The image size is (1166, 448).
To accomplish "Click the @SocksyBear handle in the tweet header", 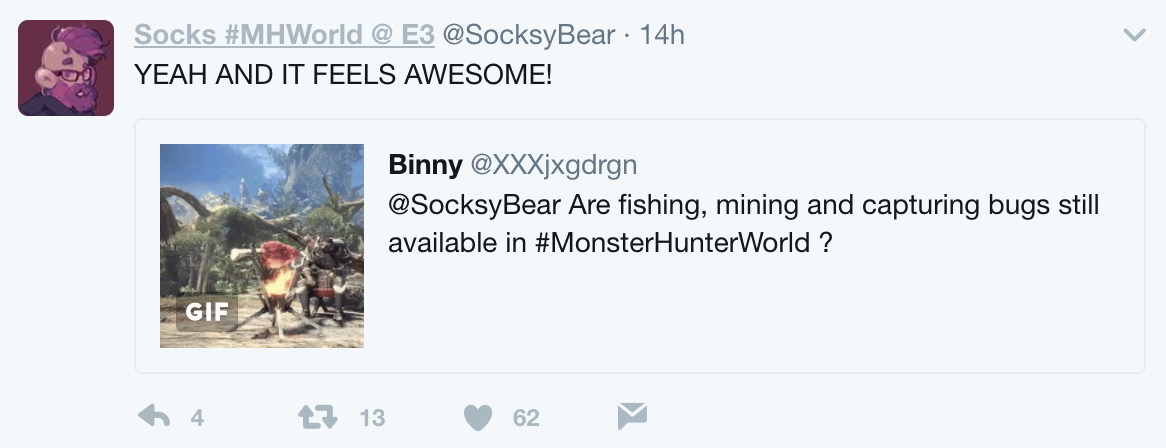I will [x=528, y=35].
